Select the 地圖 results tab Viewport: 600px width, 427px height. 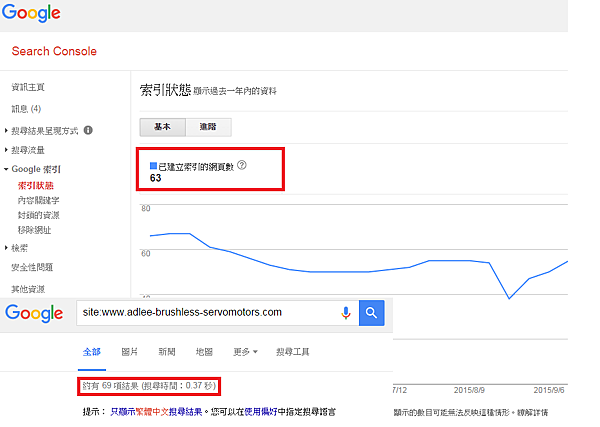coord(204,352)
